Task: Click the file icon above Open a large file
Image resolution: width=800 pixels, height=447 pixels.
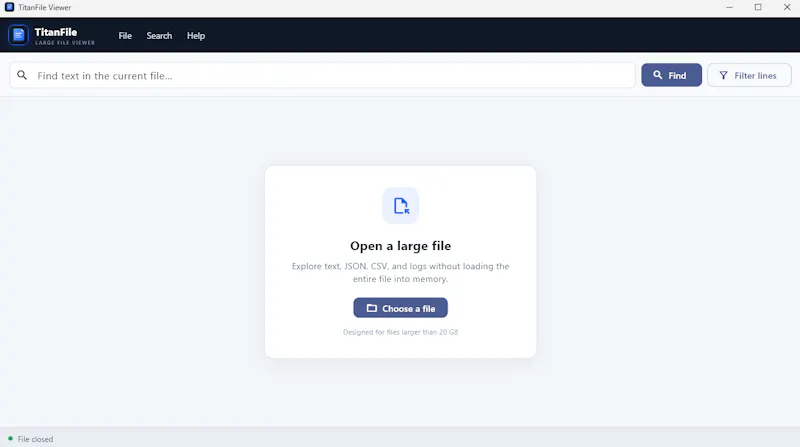Action: pos(401,206)
